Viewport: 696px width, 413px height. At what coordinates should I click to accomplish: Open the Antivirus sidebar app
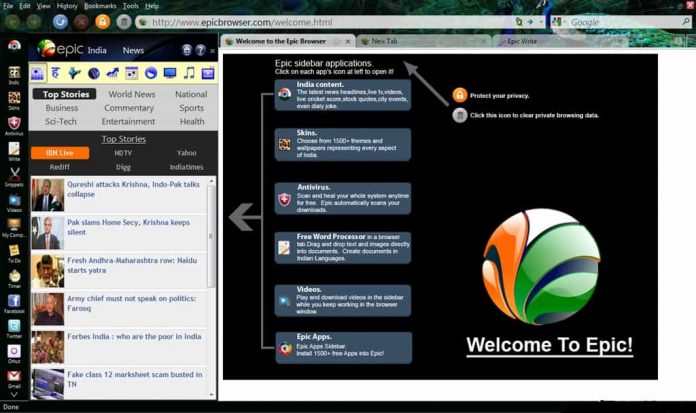coord(14,126)
